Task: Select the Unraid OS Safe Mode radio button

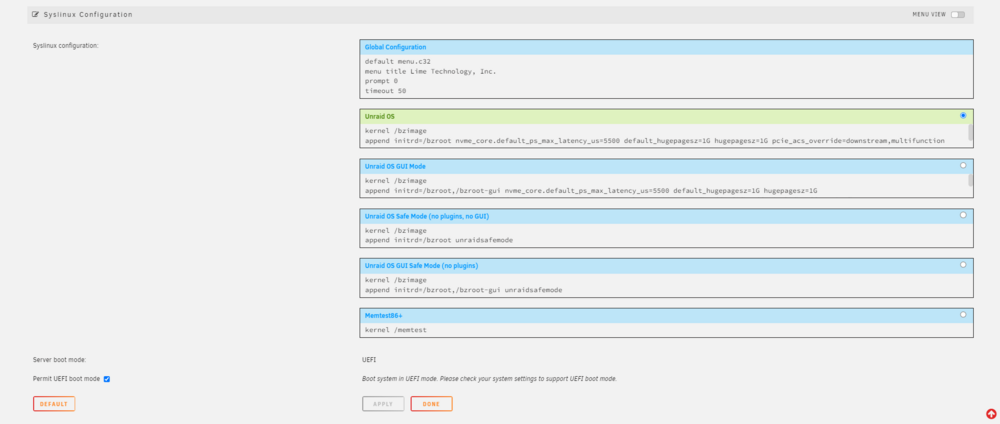Action: point(963,215)
